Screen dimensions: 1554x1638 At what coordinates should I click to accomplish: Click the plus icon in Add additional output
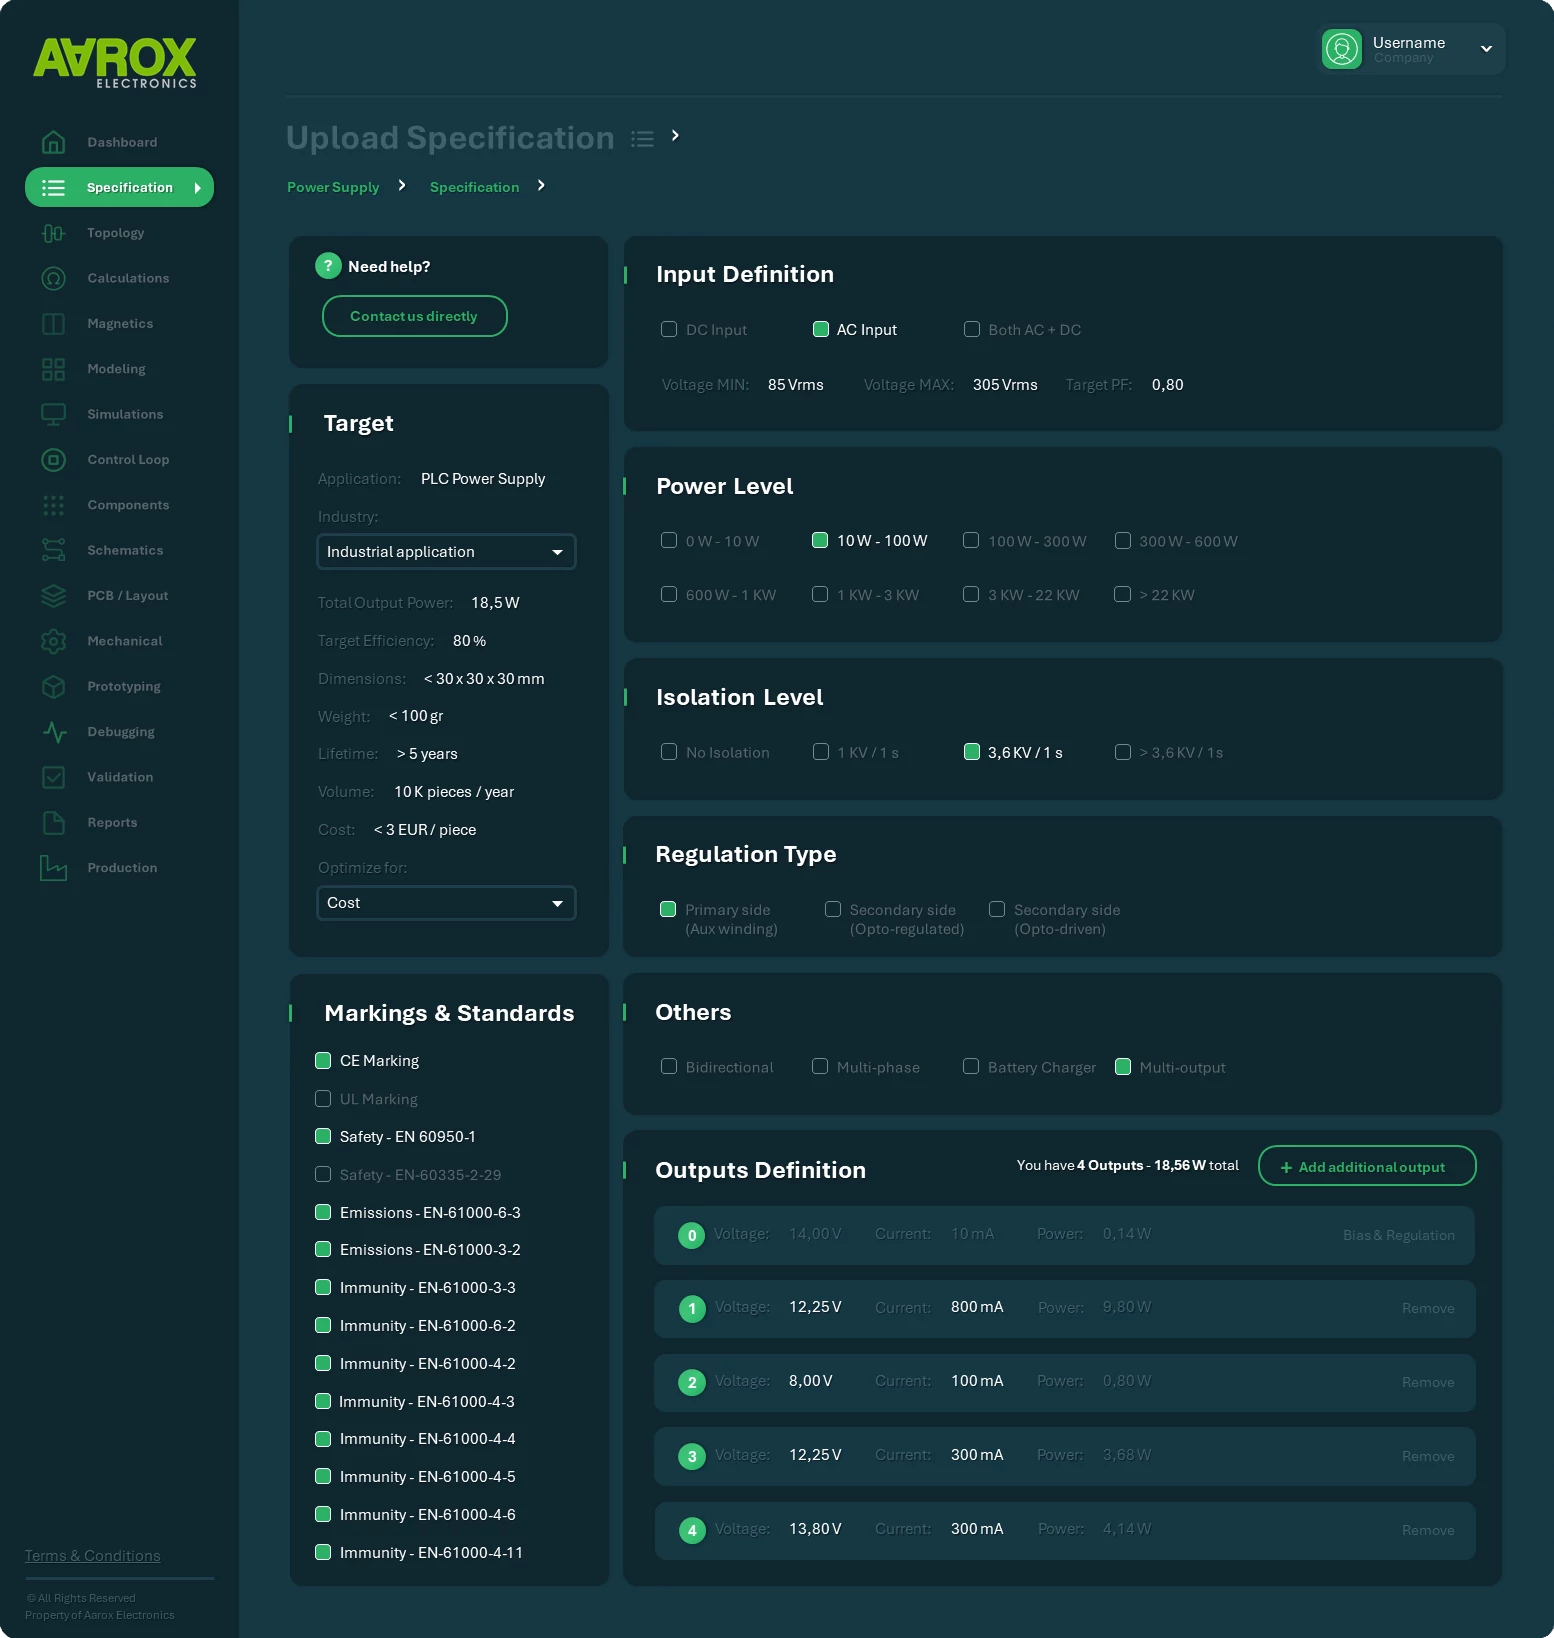1286,1167
